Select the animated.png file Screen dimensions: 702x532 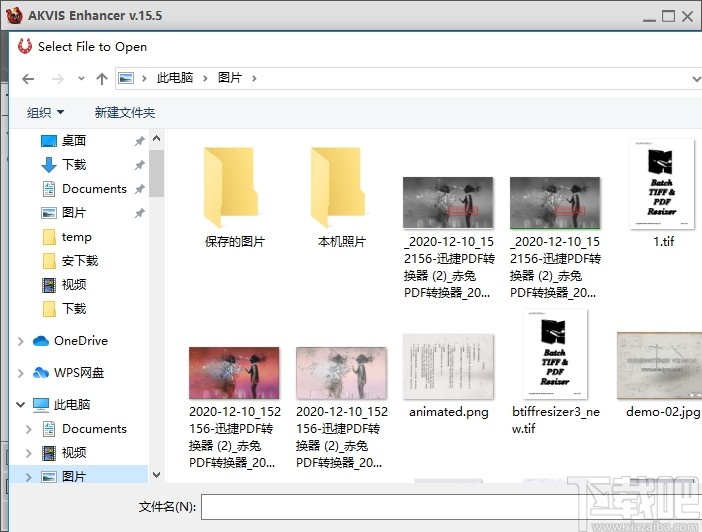point(449,376)
